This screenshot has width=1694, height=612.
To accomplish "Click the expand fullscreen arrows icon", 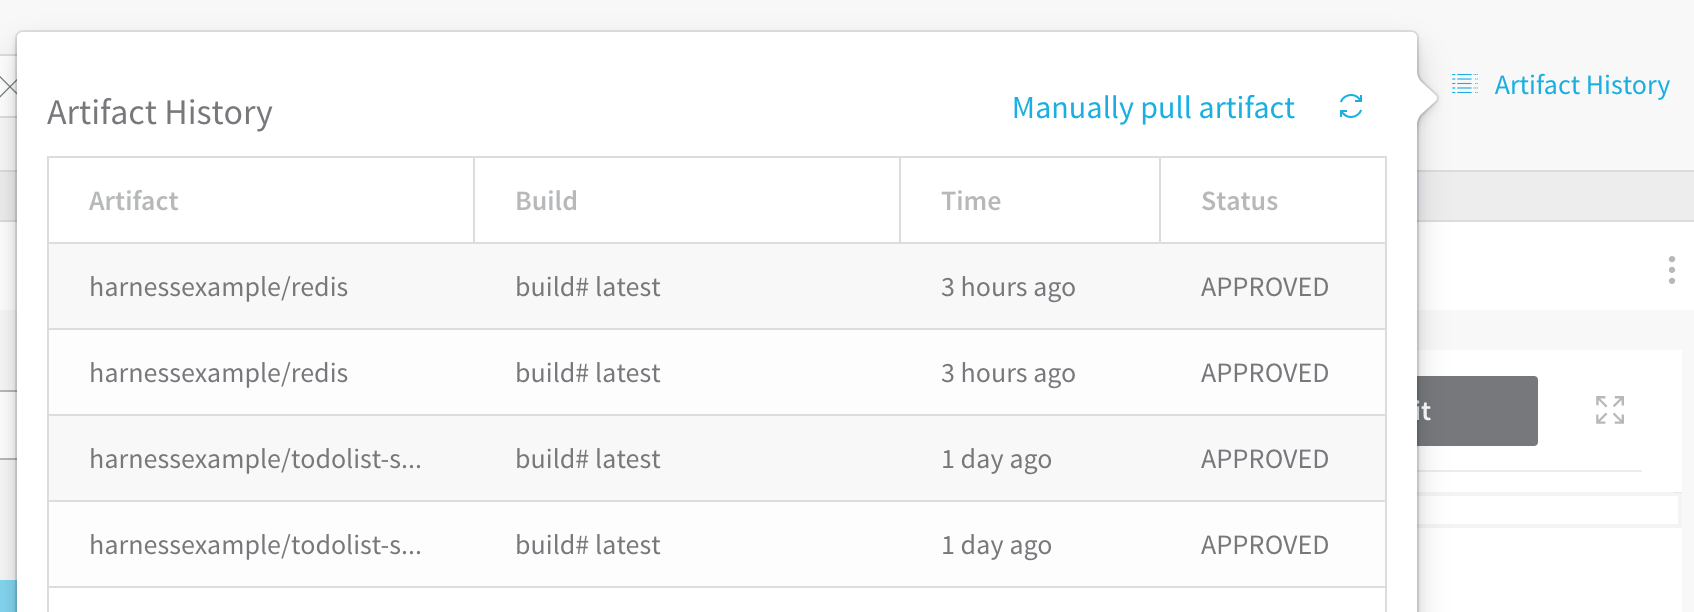I will point(1610,410).
